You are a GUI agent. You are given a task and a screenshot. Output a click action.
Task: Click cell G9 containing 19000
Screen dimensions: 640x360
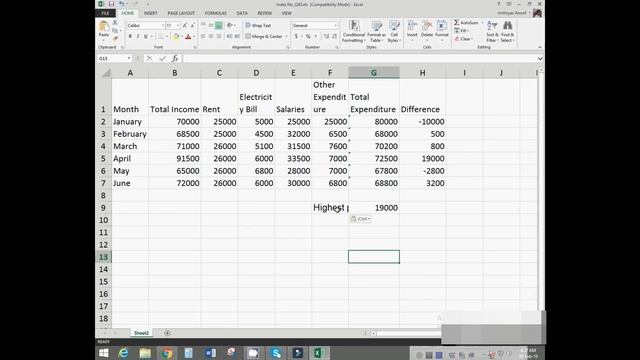point(374,207)
